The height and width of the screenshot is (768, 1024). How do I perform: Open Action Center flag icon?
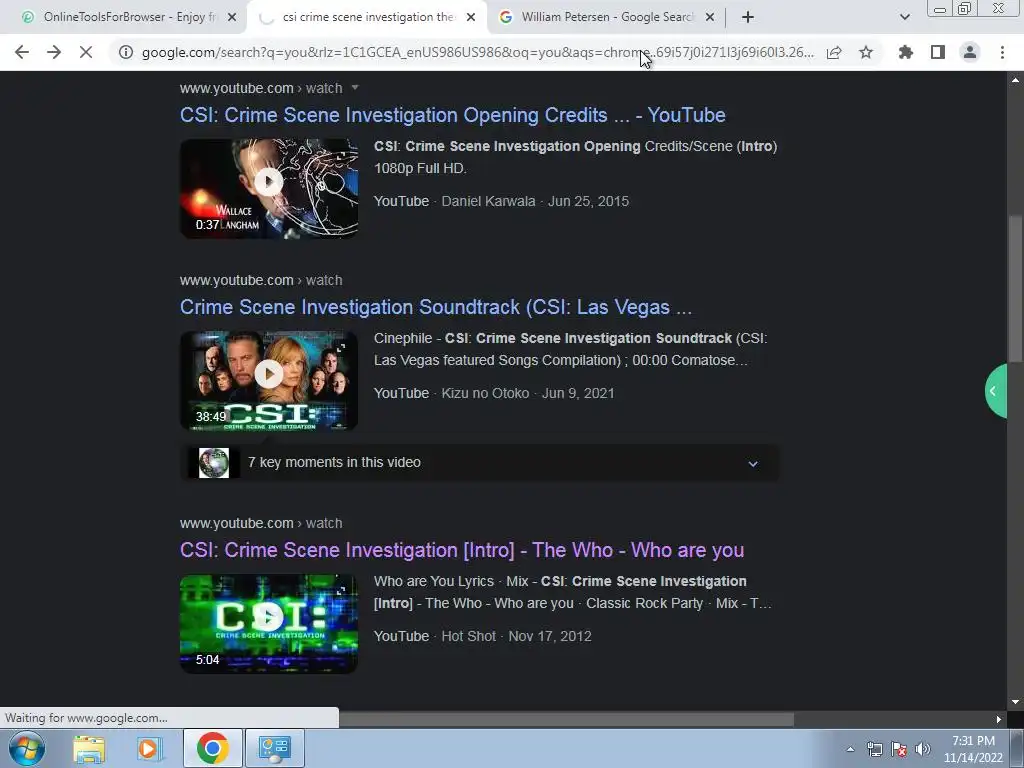pyautogui.click(x=899, y=749)
